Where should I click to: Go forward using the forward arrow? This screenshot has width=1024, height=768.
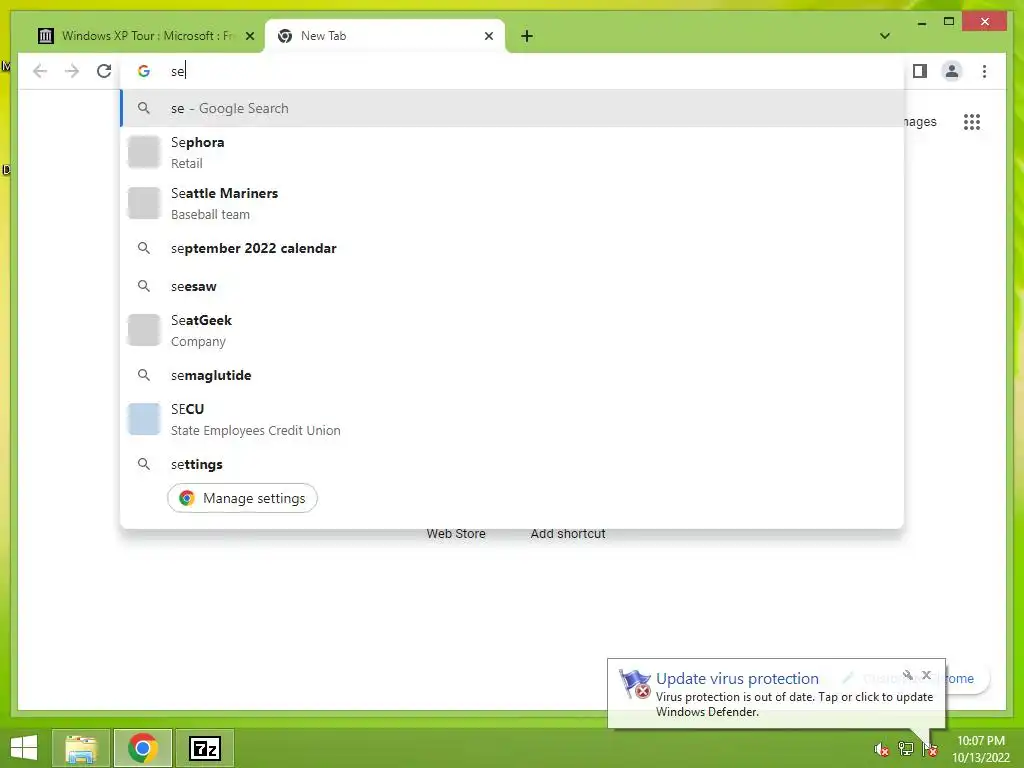pos(72,71)
